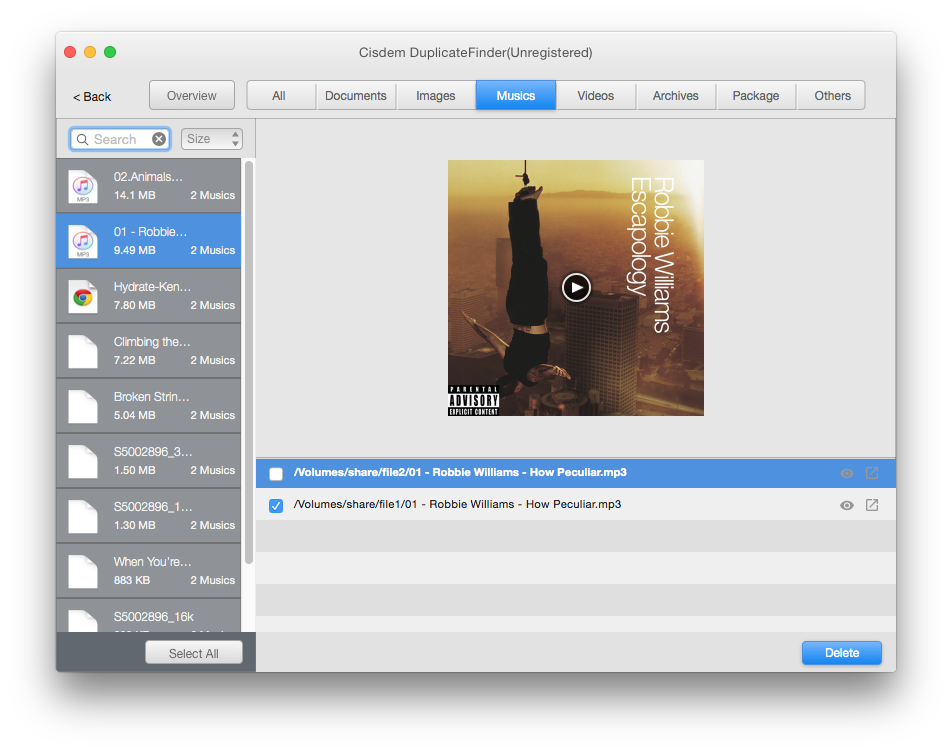Switch to the Package tab
The width and height of the screenshot is (952, 752).
[x=756, y=96]
